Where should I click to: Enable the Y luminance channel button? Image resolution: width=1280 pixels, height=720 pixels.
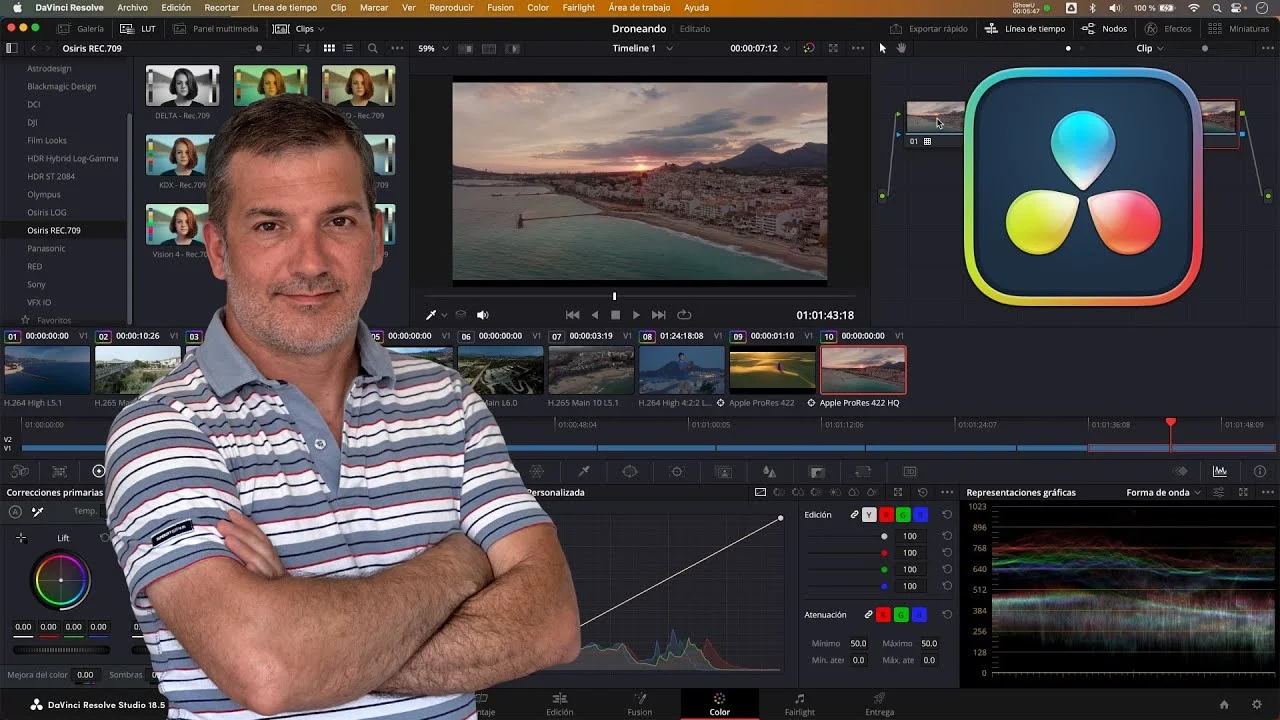[x=869, y=515]
